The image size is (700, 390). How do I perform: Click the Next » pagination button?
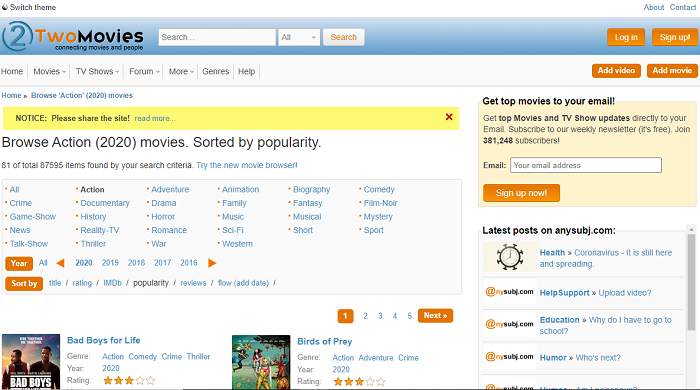435,315
